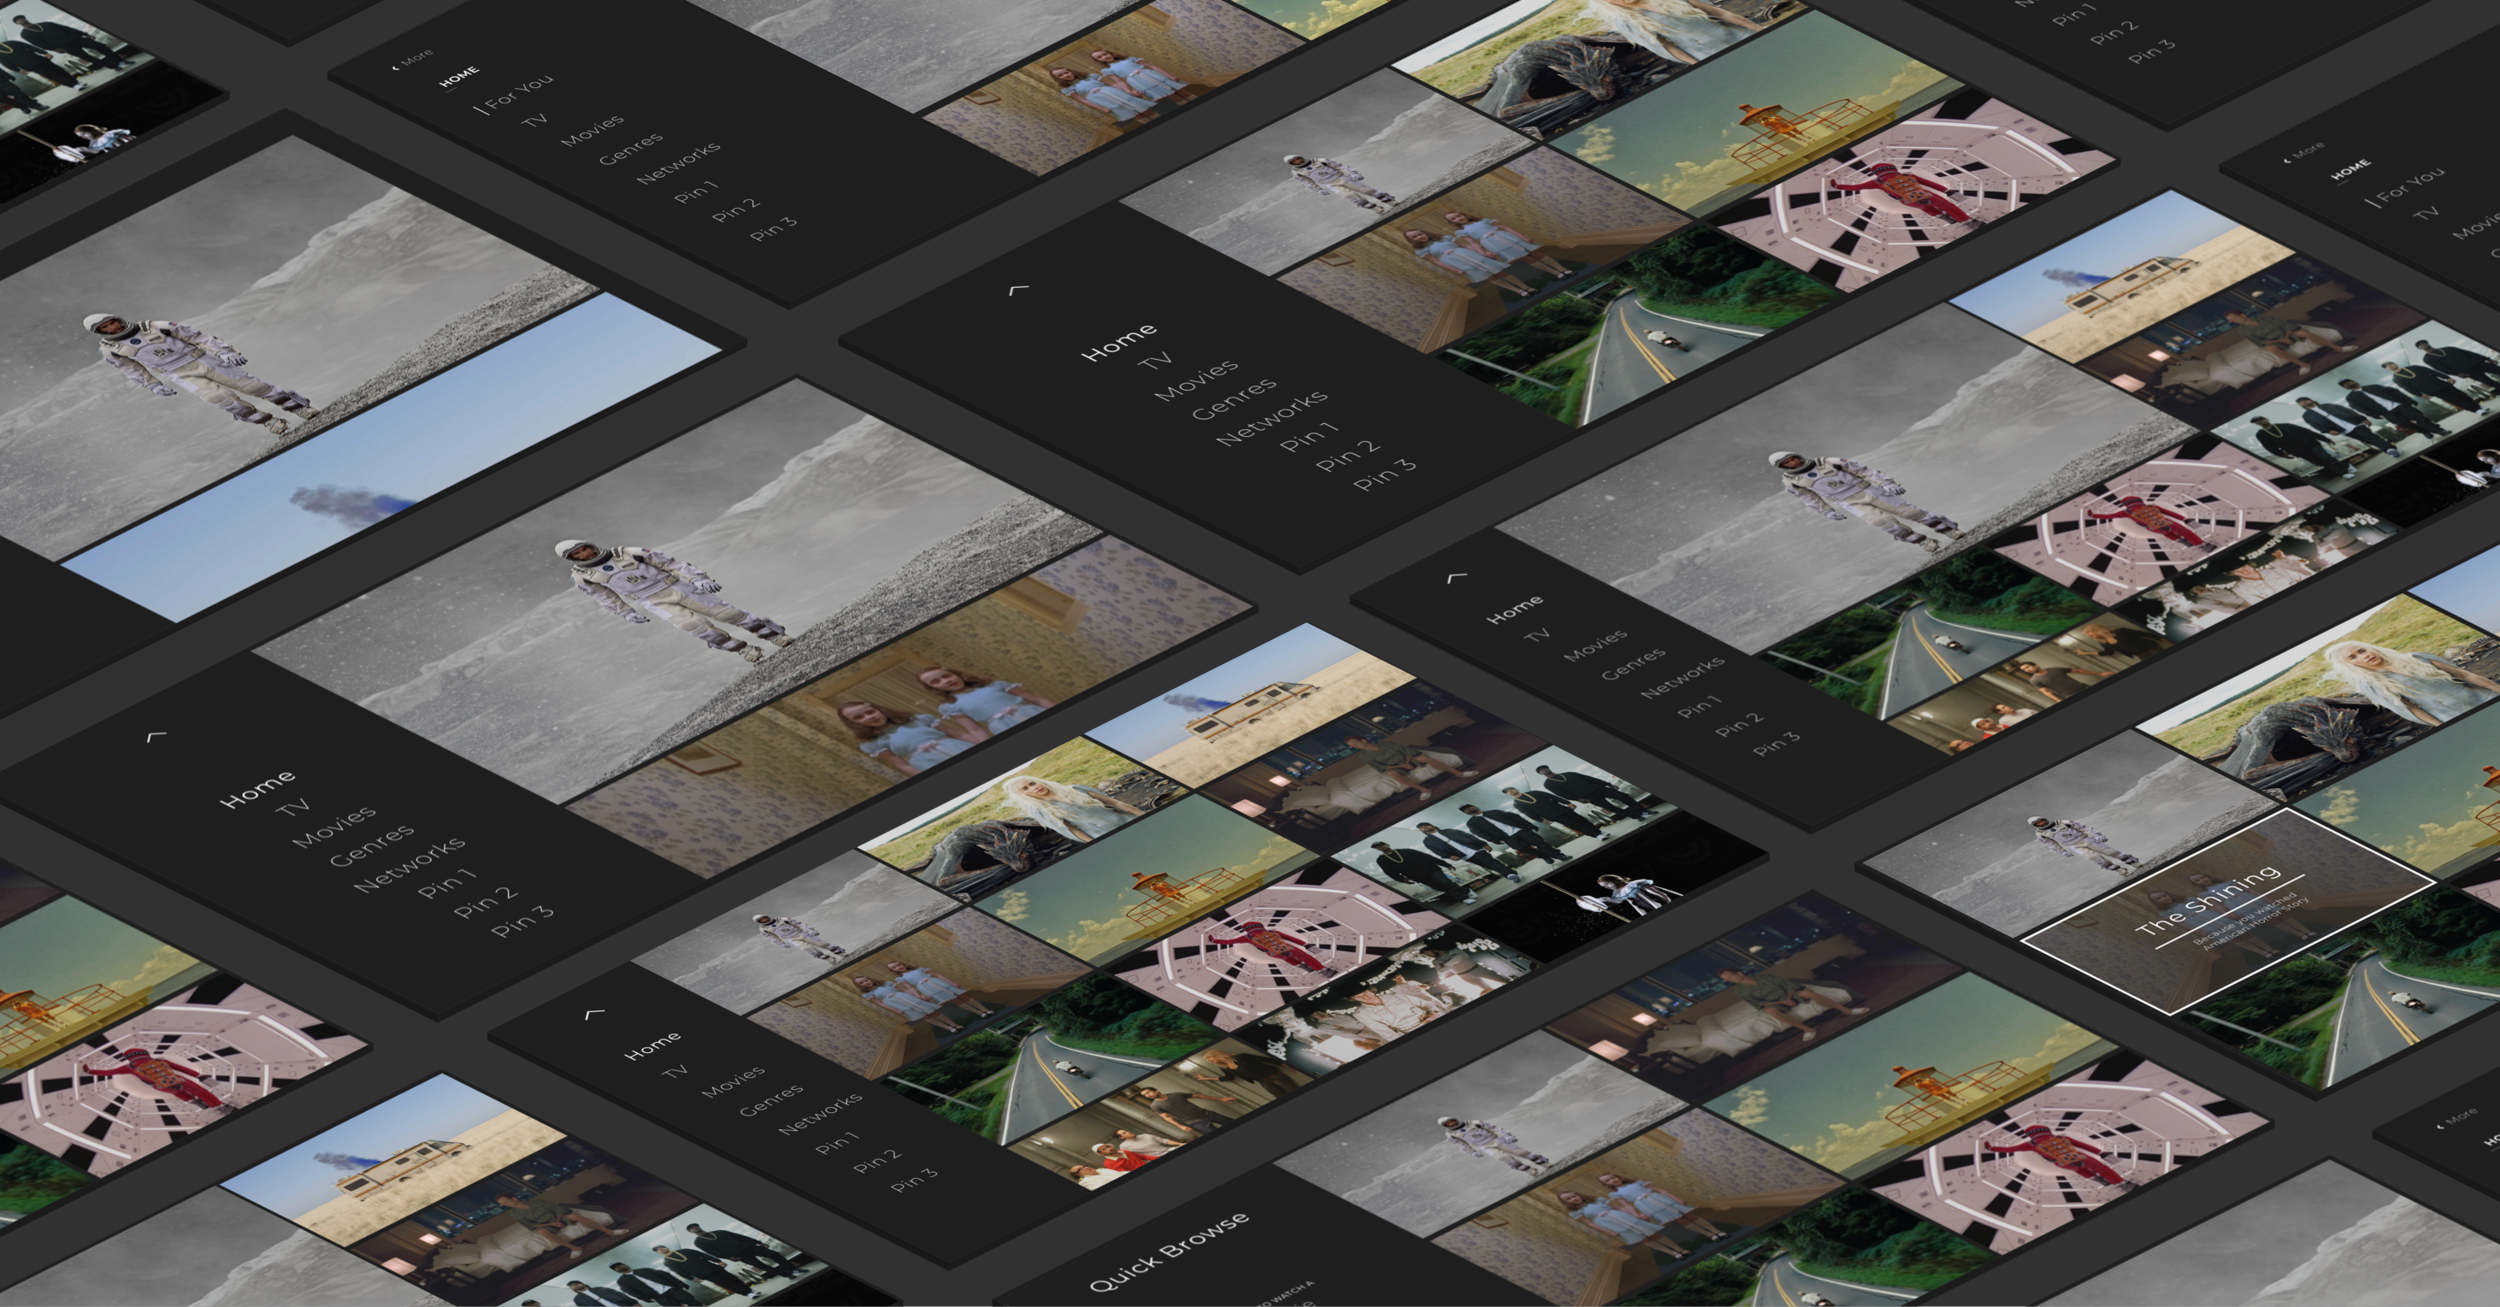
Task: Open Networks in the small right-side menu
Action: tap(1682, 677)
